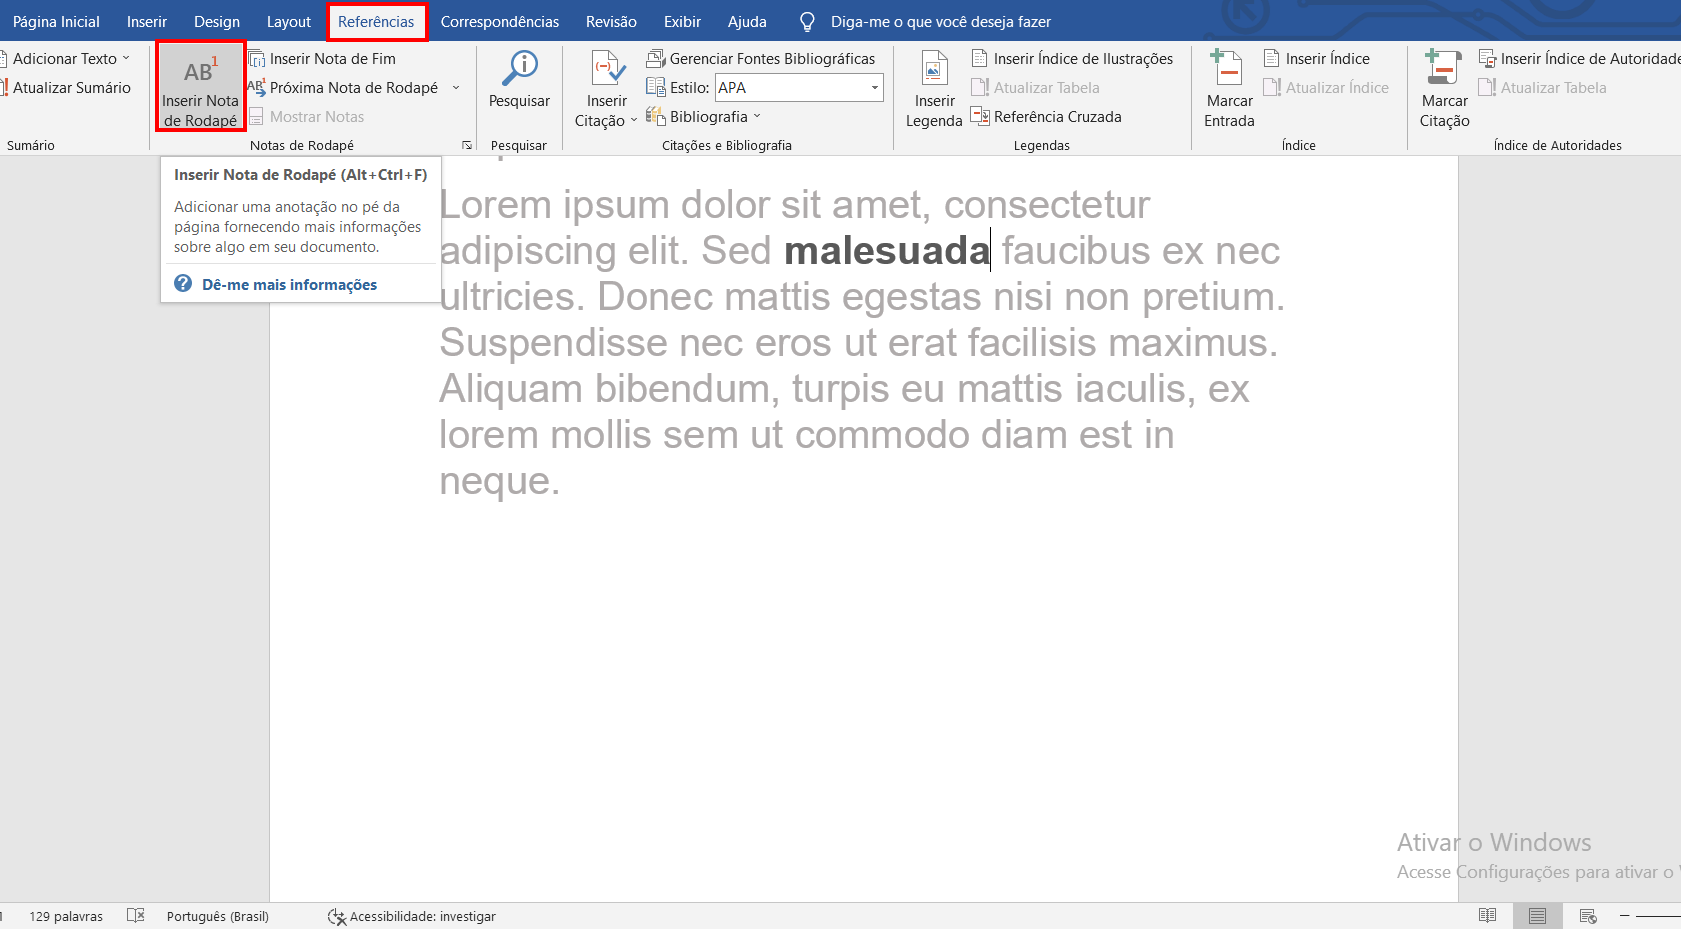This screenshot has width=1681, height=929.
Task: Click Inserir Índice de Ilustrações
Action: coord(1072,59)
